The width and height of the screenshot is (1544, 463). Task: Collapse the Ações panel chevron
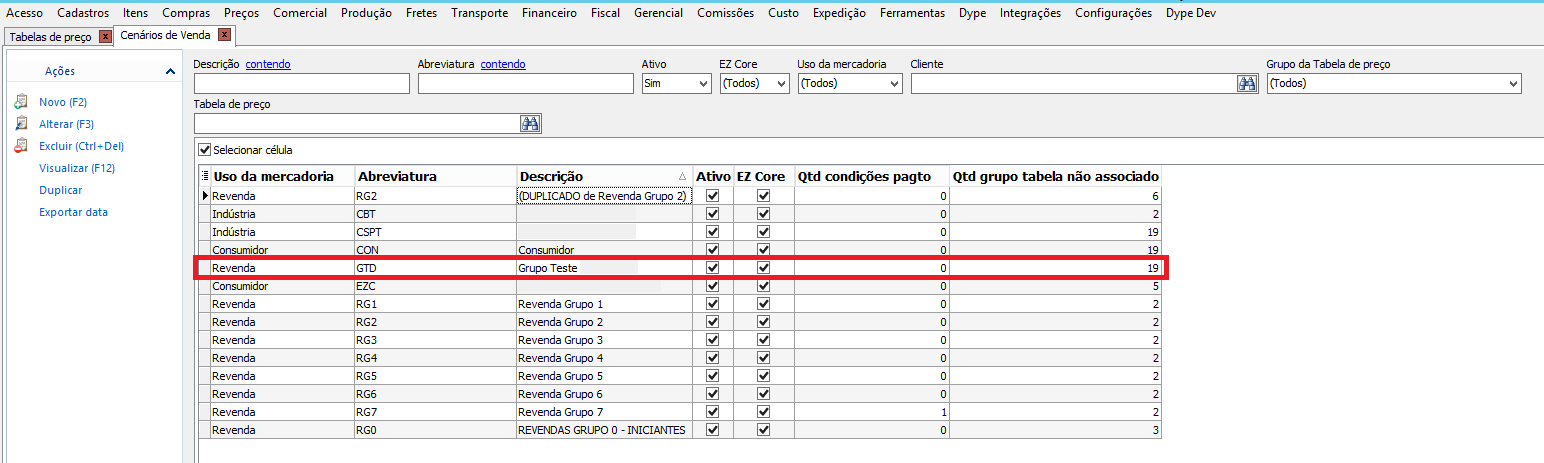click(171, 71)
